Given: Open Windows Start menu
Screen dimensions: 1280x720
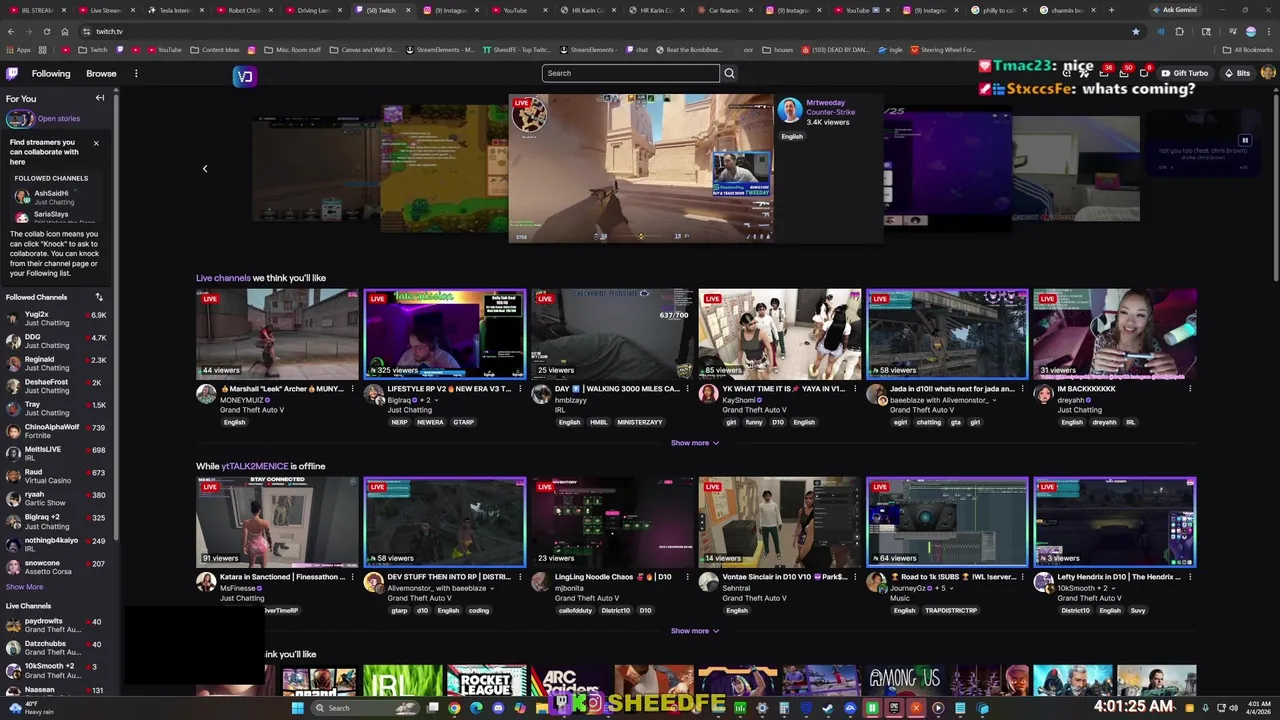Looking at the screenshot, I should [297, 708].
